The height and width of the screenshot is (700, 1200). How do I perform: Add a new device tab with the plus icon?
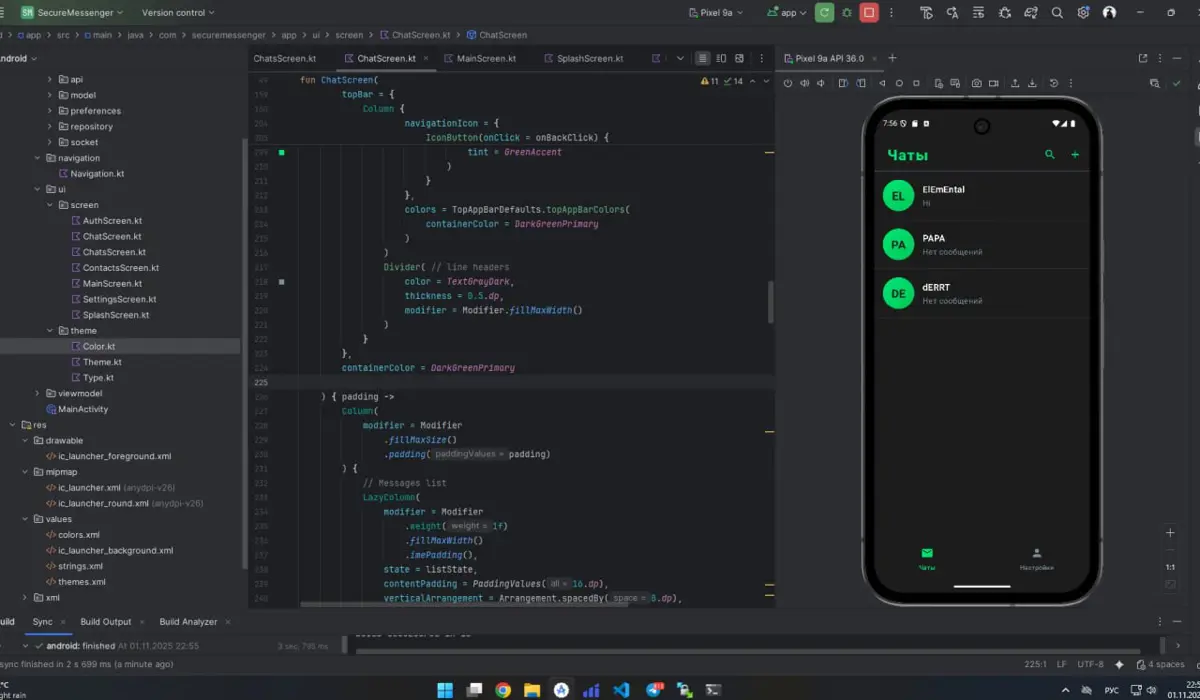[892, 58]
